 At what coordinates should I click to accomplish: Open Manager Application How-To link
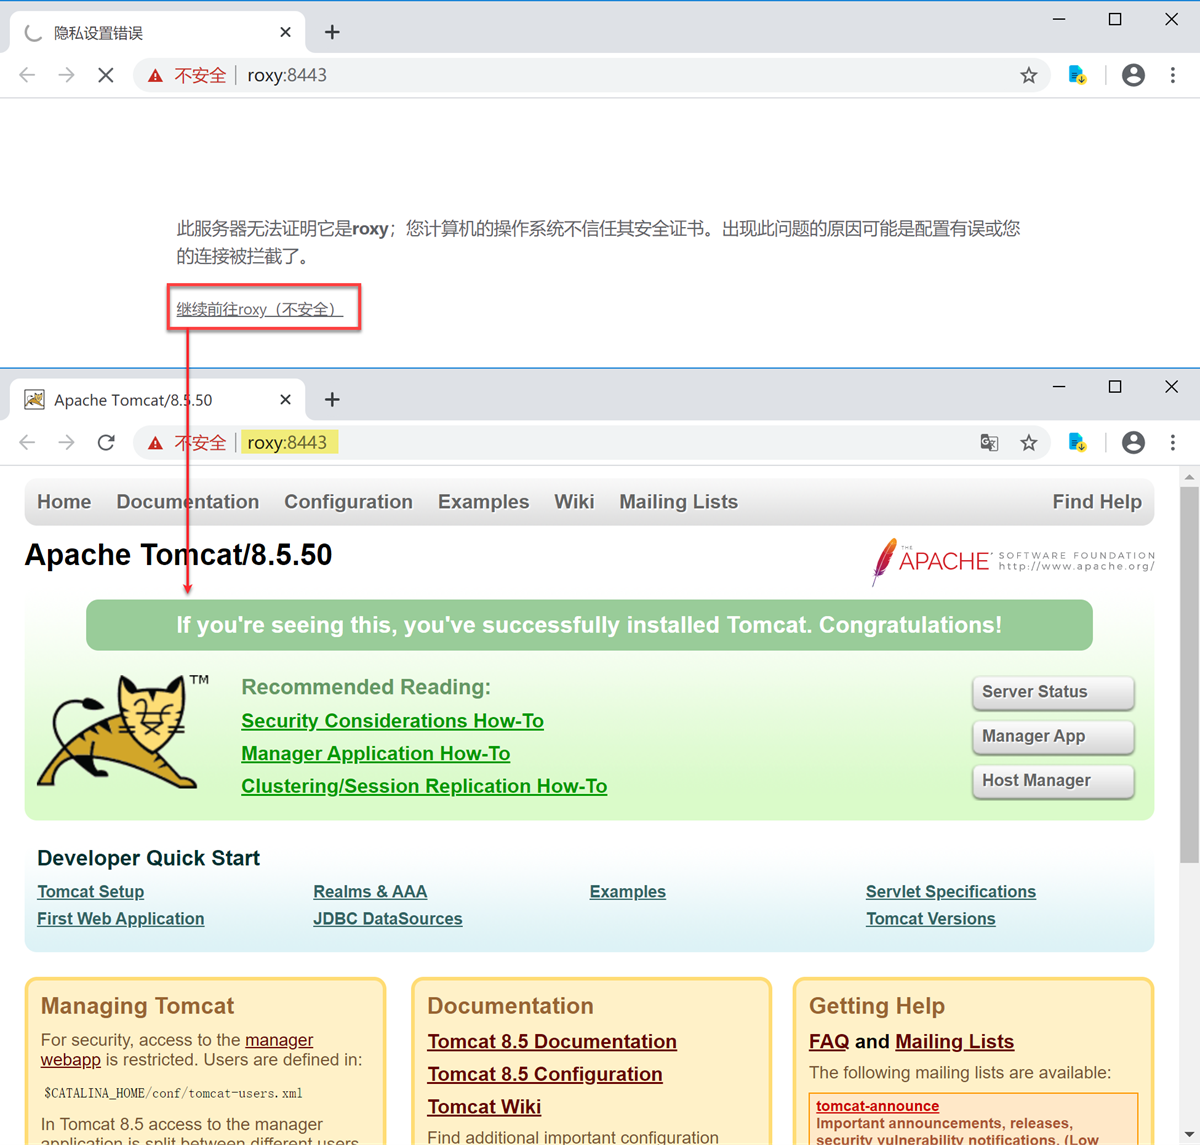(x=375, y=754)
